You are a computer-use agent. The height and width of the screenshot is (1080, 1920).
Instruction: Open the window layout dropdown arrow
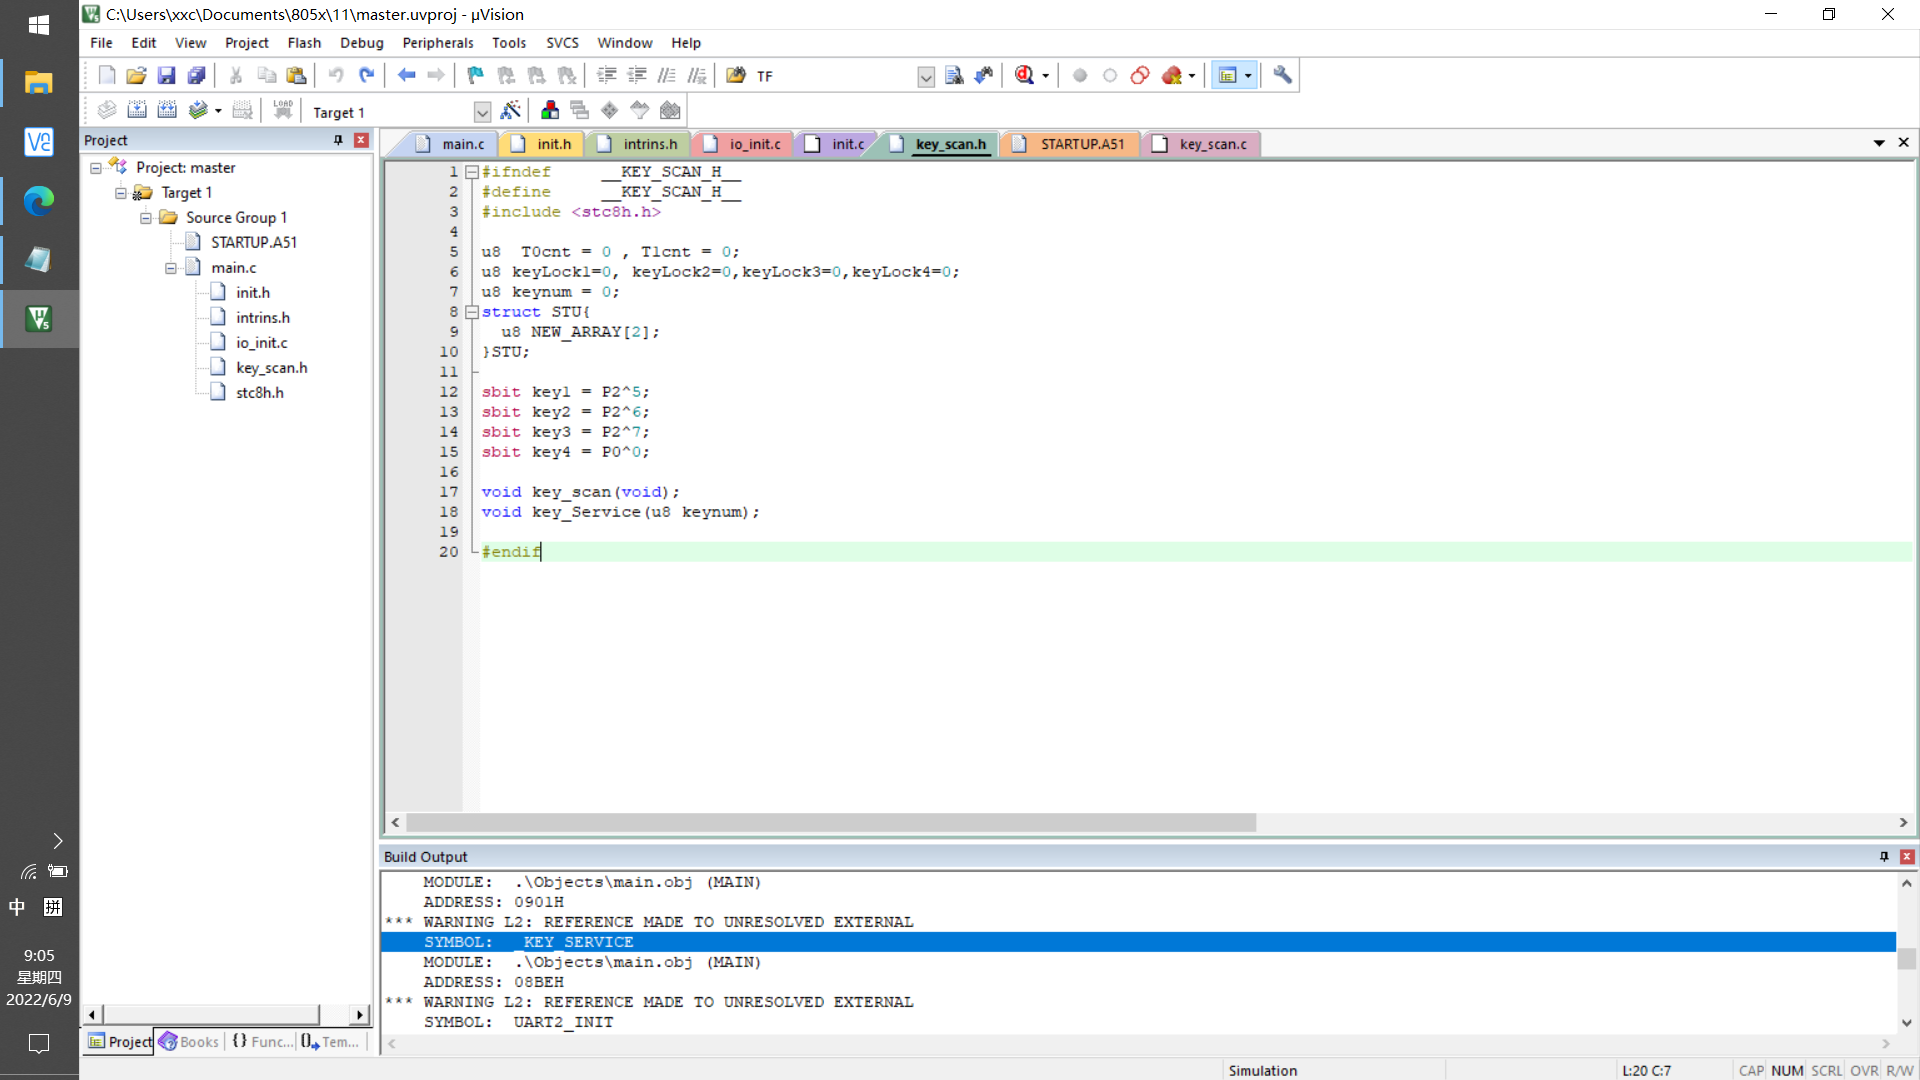click(x=1248, y=76)
